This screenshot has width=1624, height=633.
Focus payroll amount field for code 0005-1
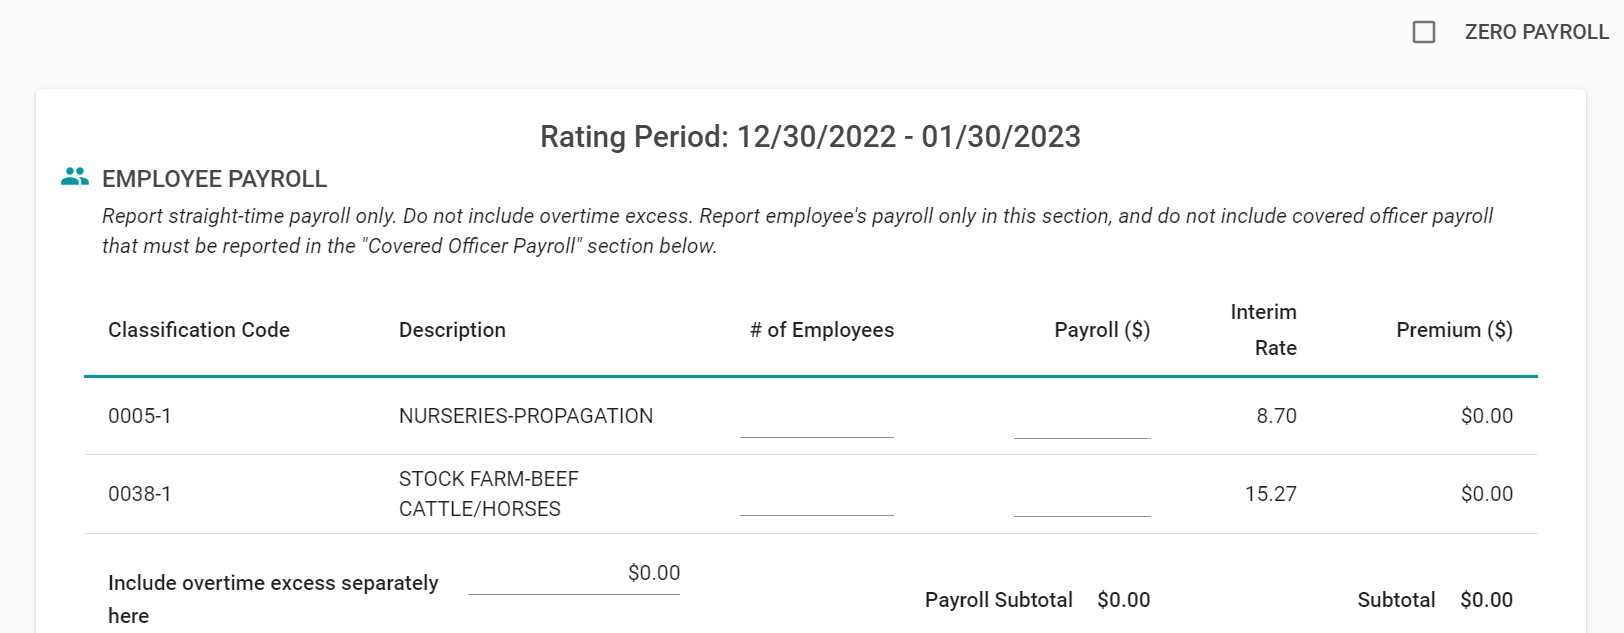pyautogui.click(x=1082, y=420)
